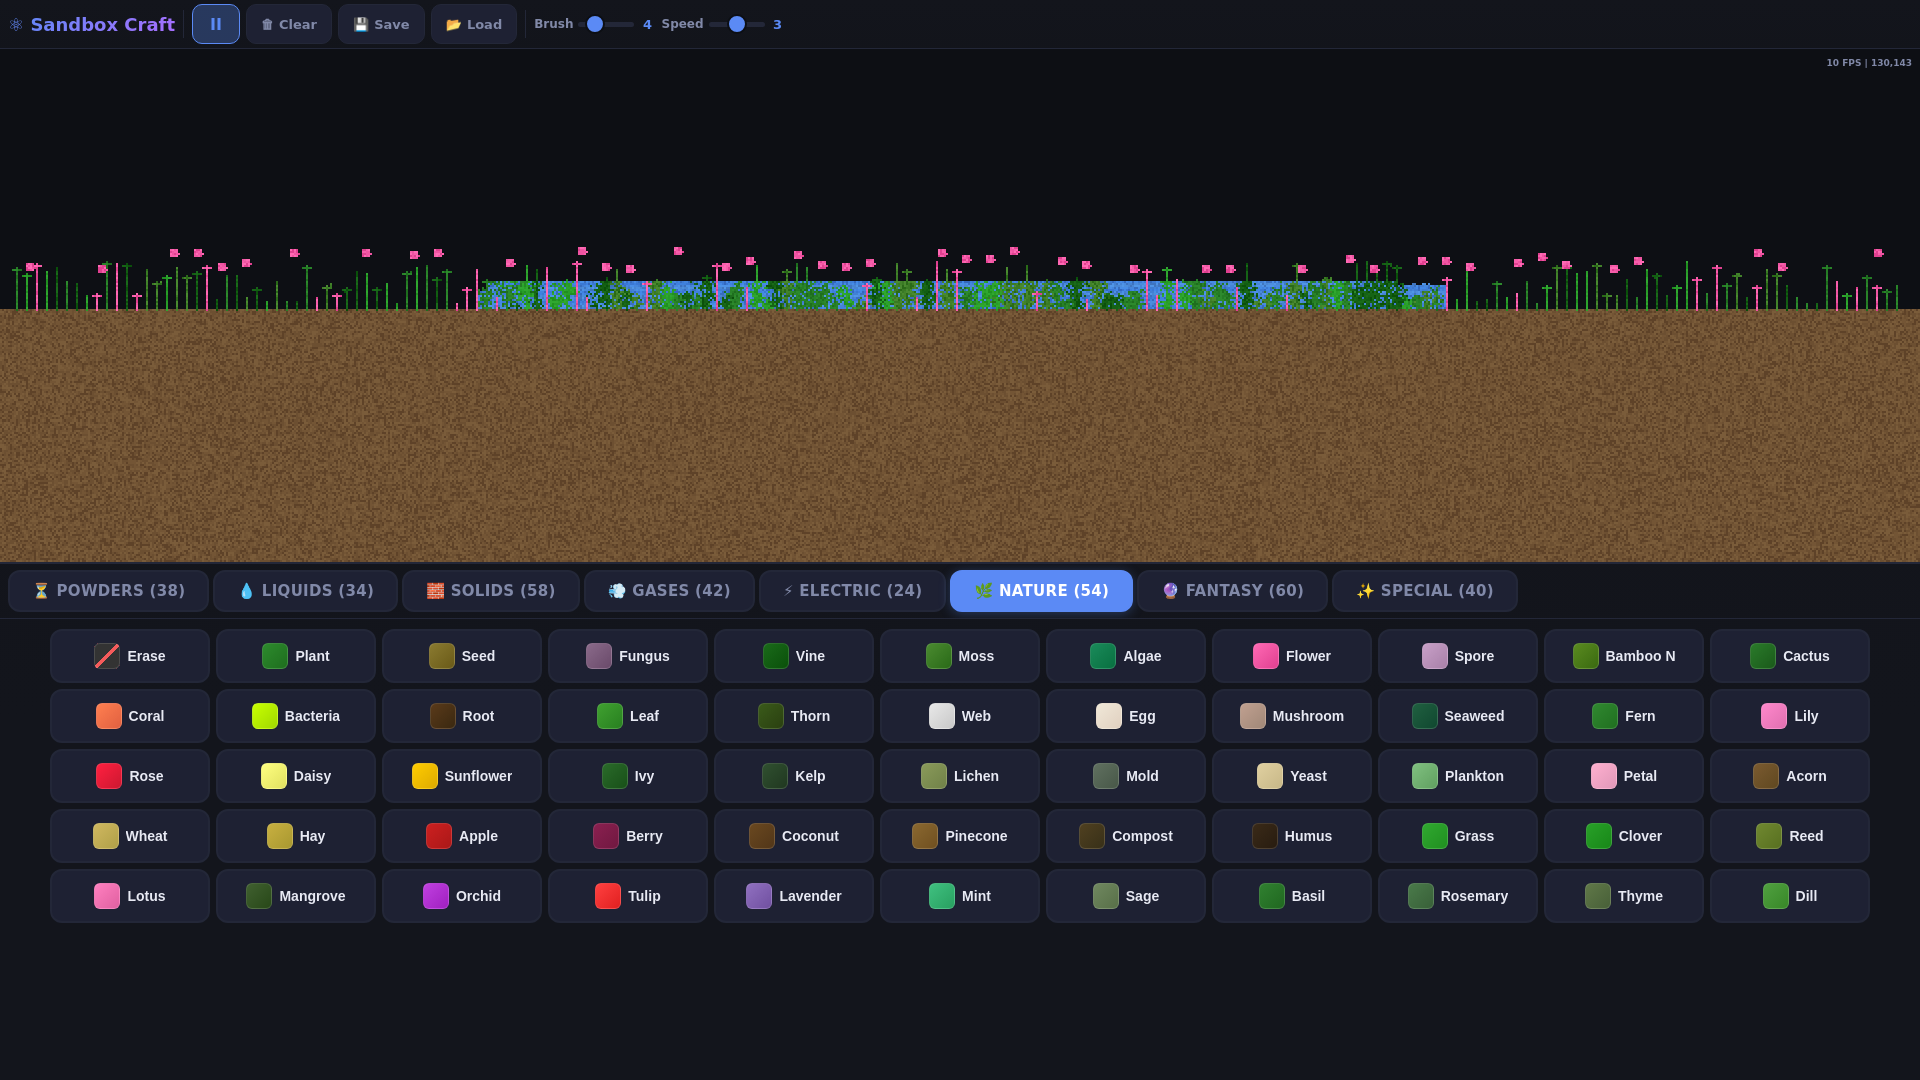
Task: Choose the Acorn element
Action: pos(1790,776)
